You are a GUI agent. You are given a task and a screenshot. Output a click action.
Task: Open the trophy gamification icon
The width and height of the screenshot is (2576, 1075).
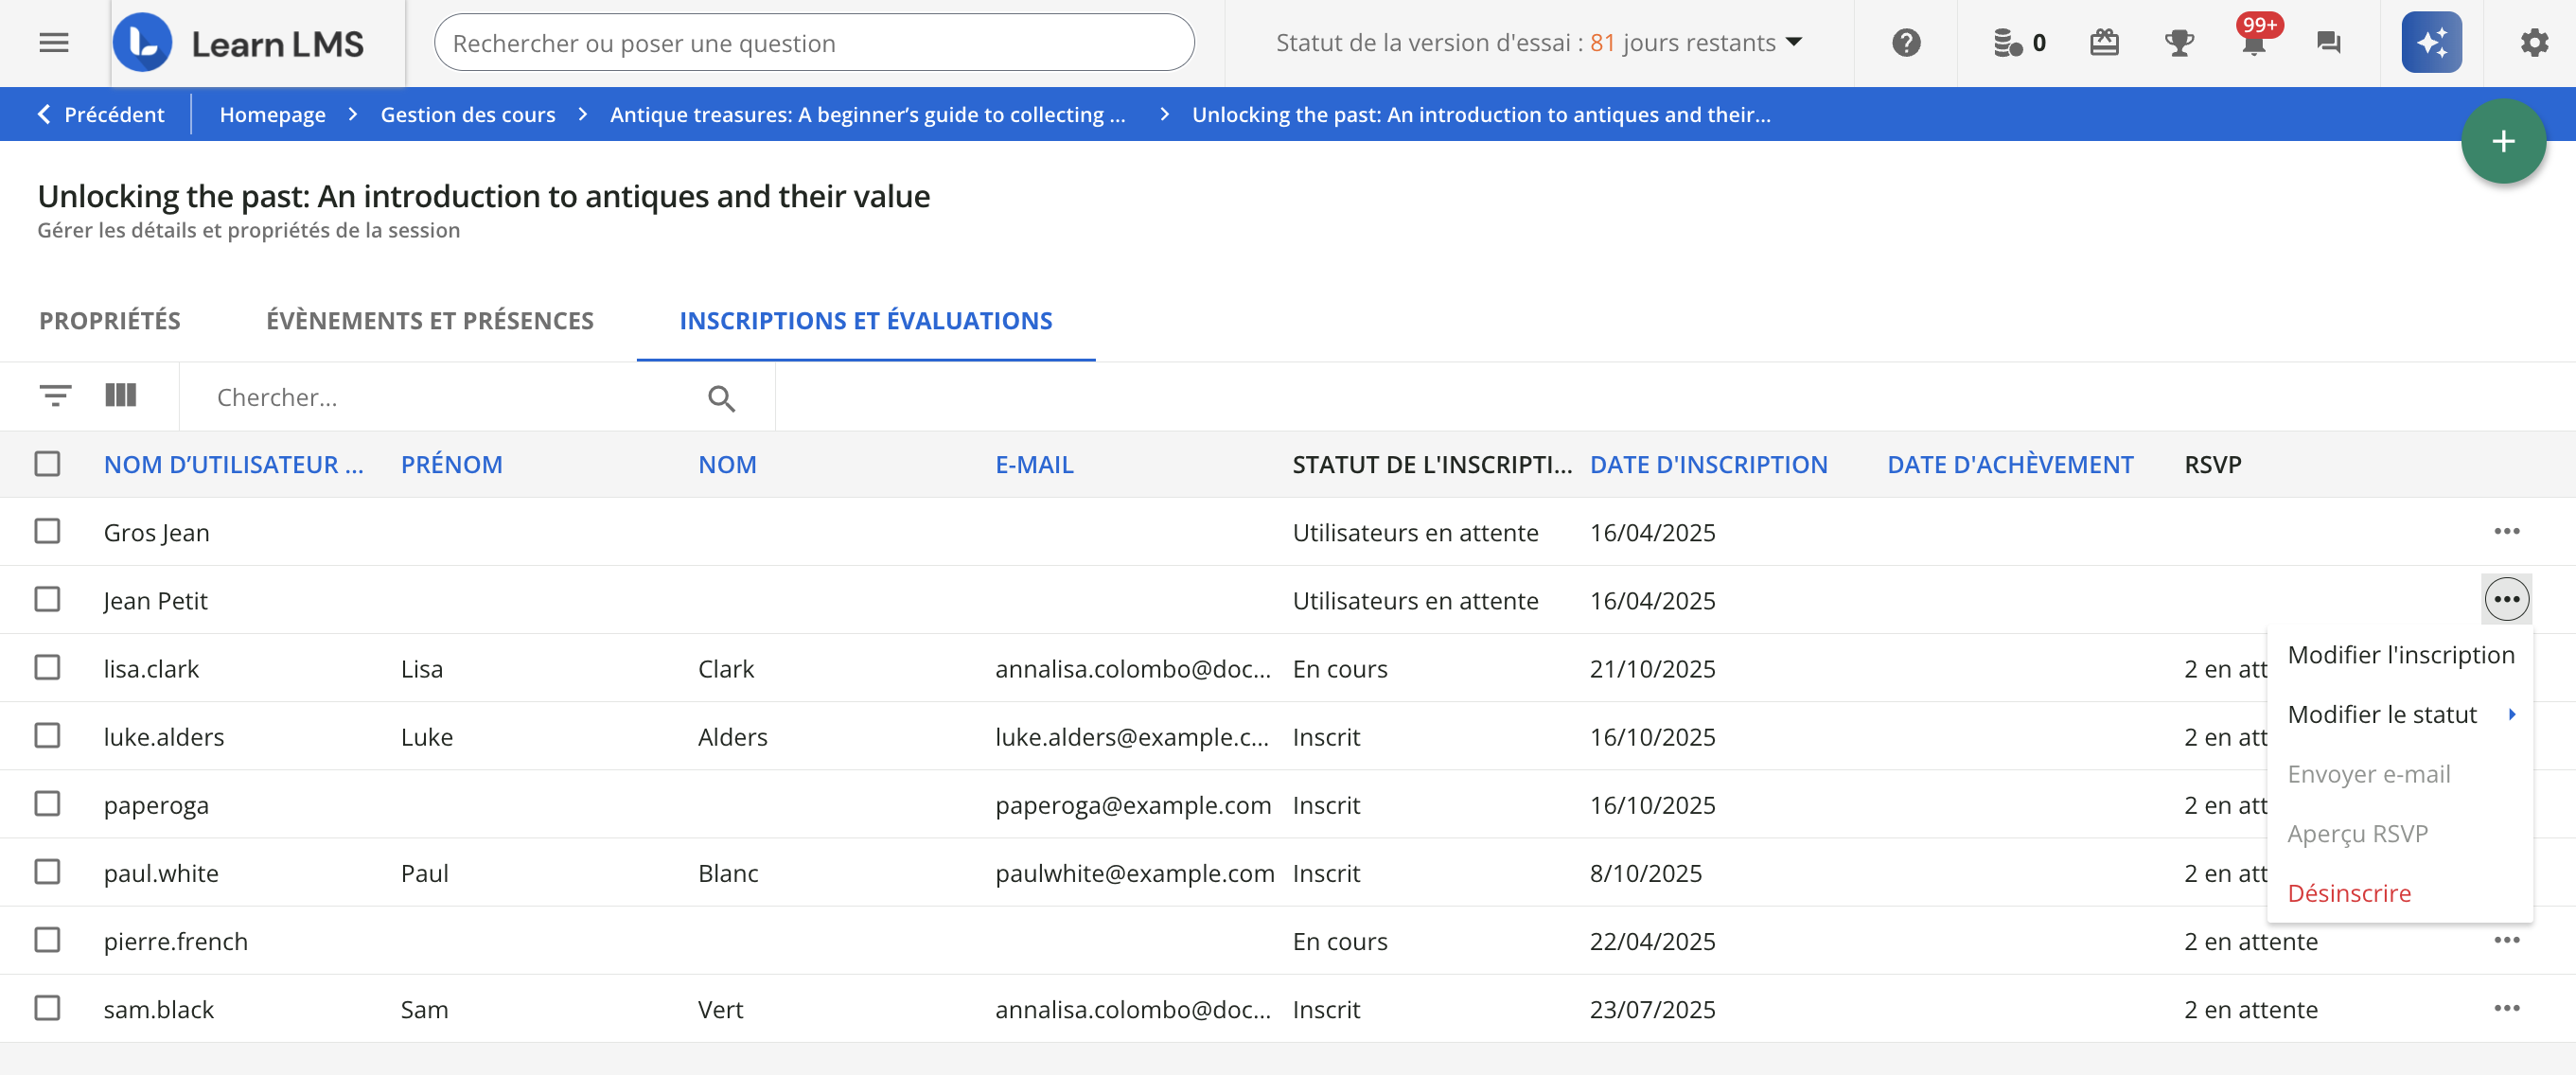[x=2179, y=43]
